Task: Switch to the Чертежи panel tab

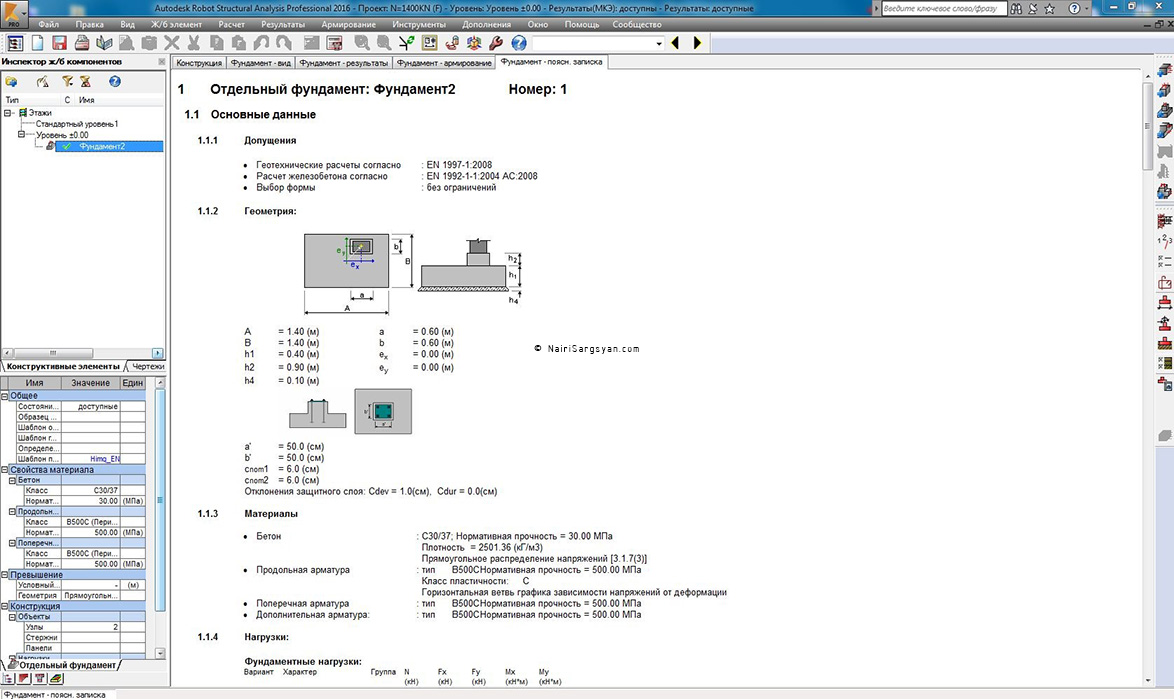Action: (147, 366)
